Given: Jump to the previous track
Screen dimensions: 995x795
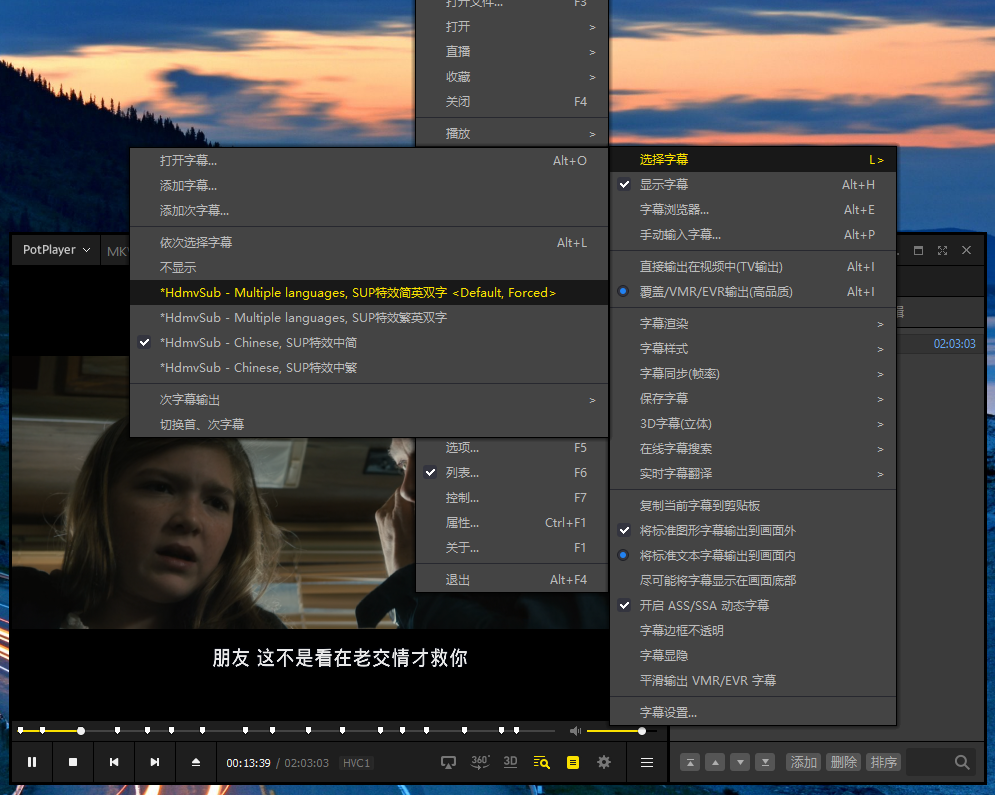Looking at the screenshot, I should (114, 762).
